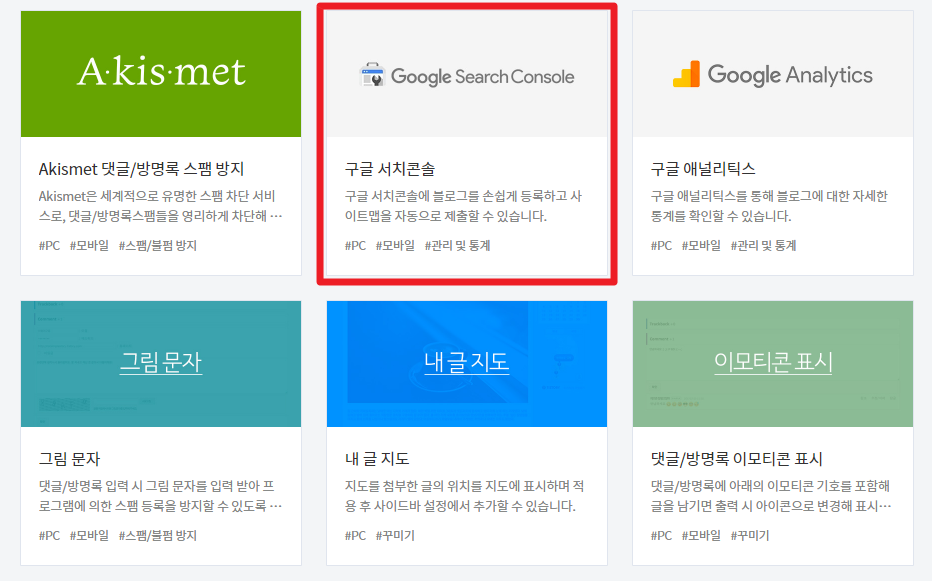This screenshot has height=581, width=932.
Task: Click '#스팸/블펌 방지' tag on Akismet card
Action: tap(158, 246)
